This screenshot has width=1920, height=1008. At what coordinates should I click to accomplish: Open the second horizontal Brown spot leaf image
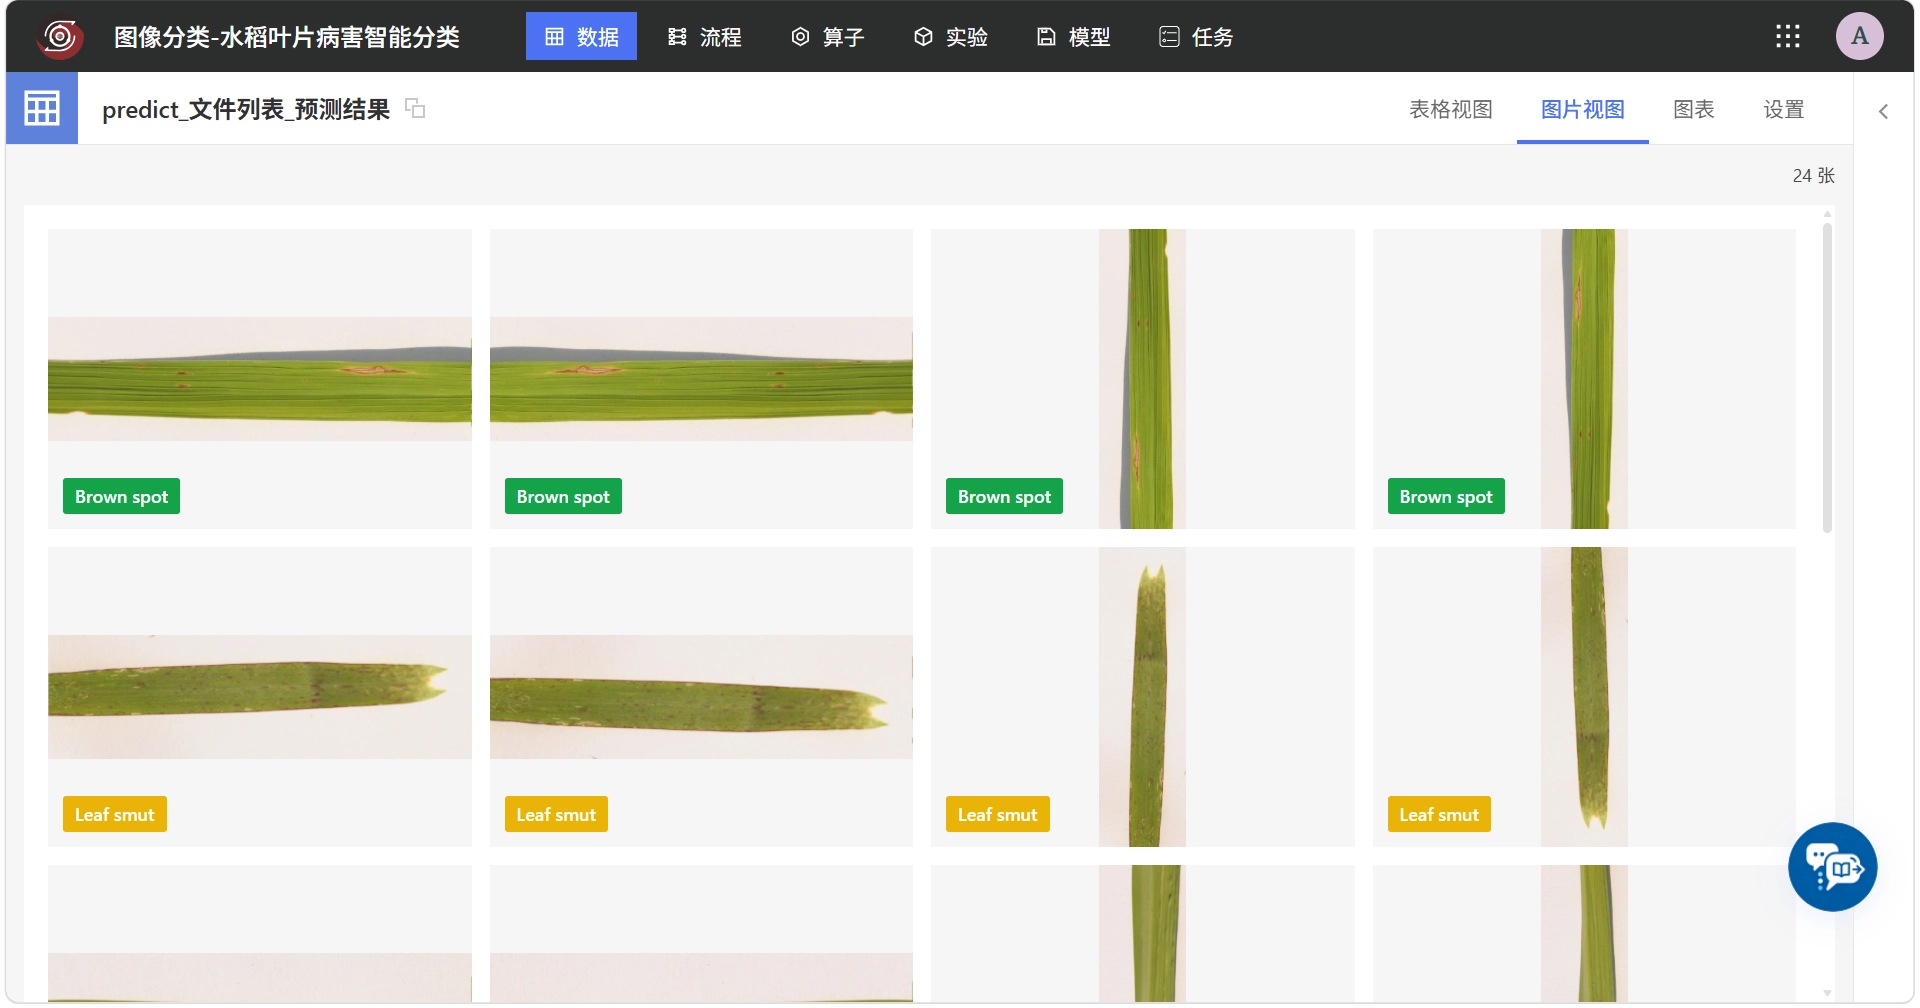point(701,379)
